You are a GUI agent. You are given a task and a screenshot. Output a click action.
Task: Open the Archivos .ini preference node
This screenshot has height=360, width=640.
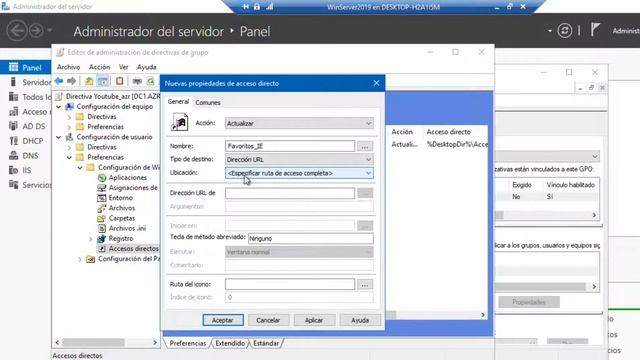pos(127,228)
